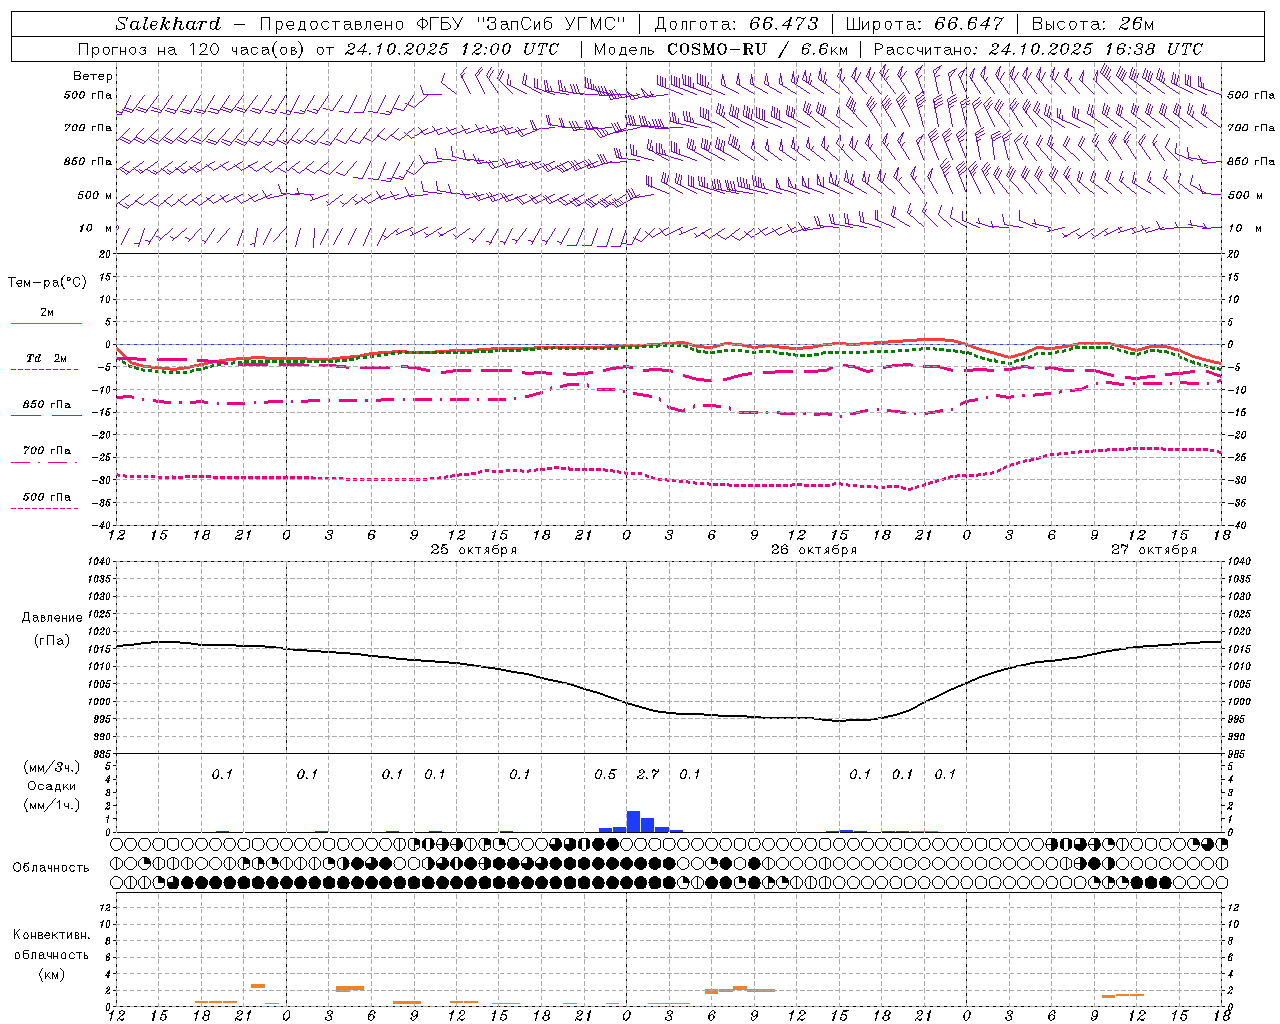
Task: Click the 'Конвективн.' convective cloud label
Action: [51, 935]
